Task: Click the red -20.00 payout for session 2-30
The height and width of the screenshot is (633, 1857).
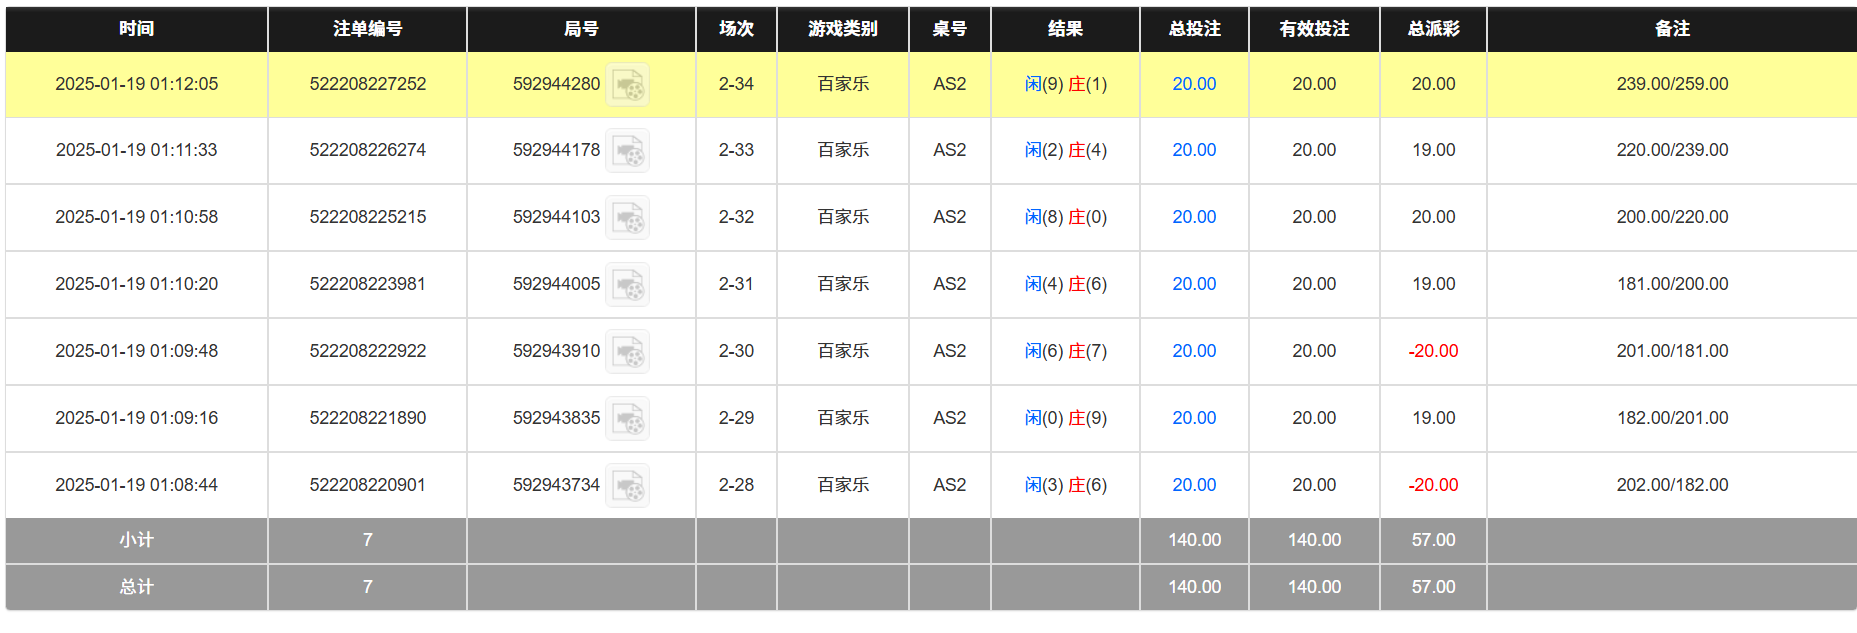Action: pyautogui.click(x=1433, y=351)
